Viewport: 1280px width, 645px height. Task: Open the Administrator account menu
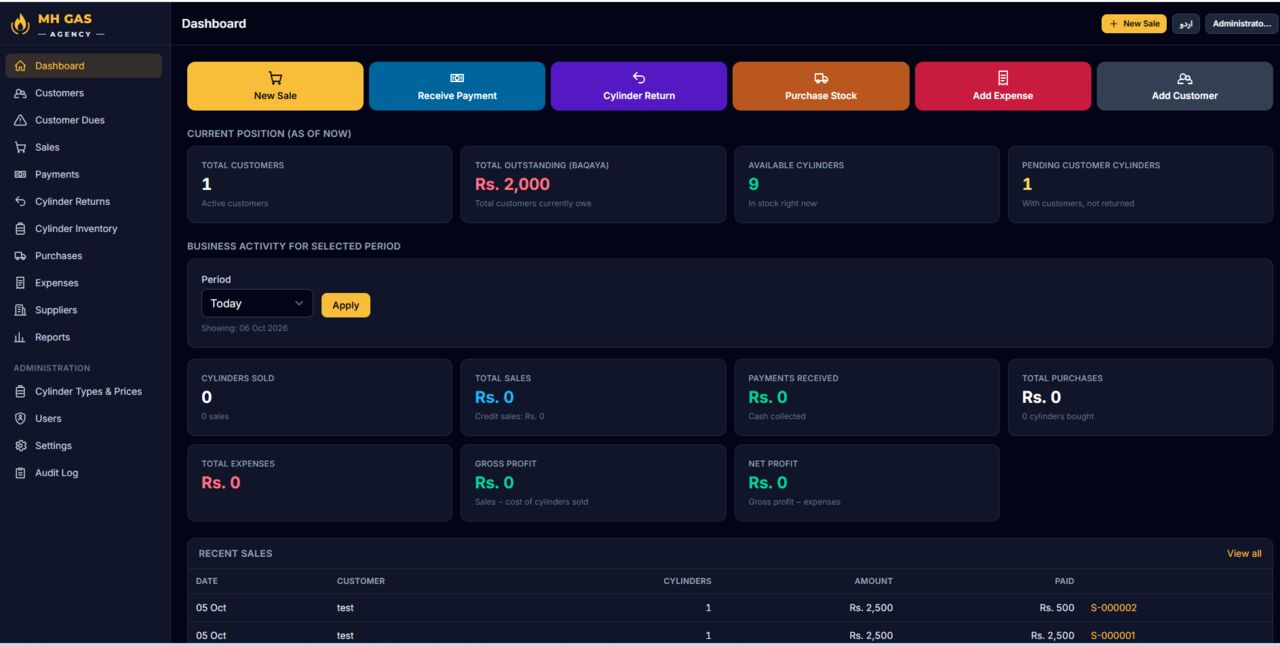click(x=1242, y=24)
